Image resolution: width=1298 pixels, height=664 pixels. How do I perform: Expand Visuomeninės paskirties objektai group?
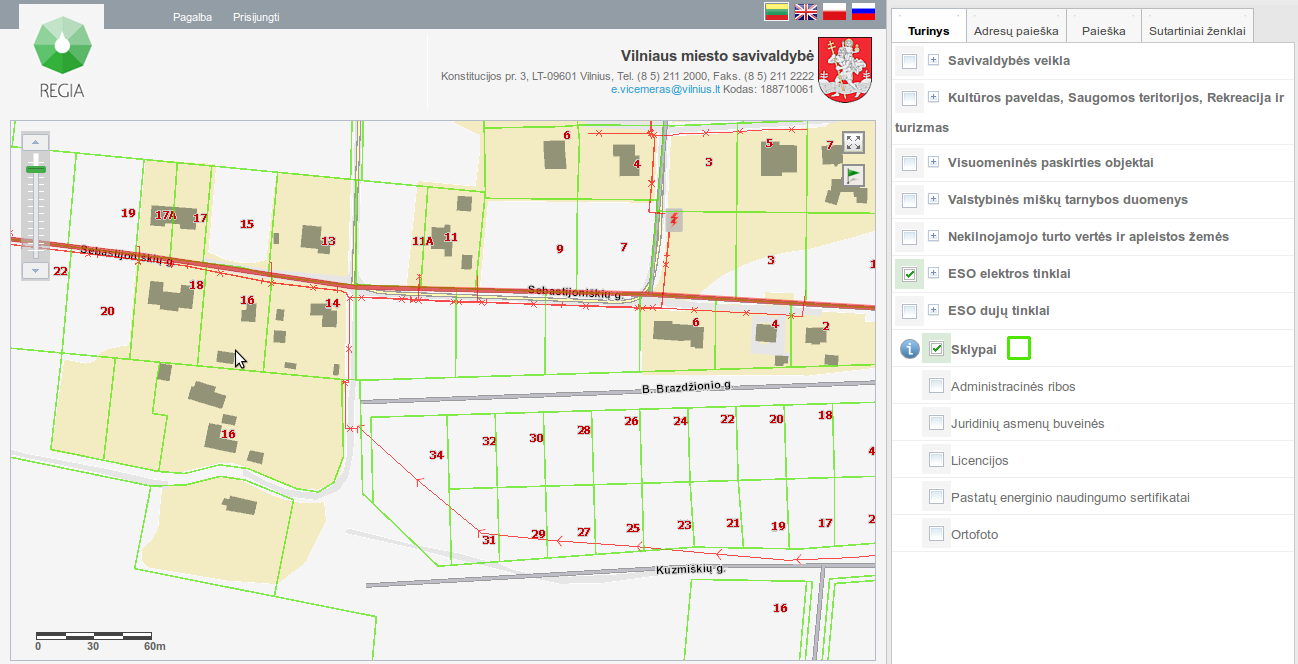point(934,161)
